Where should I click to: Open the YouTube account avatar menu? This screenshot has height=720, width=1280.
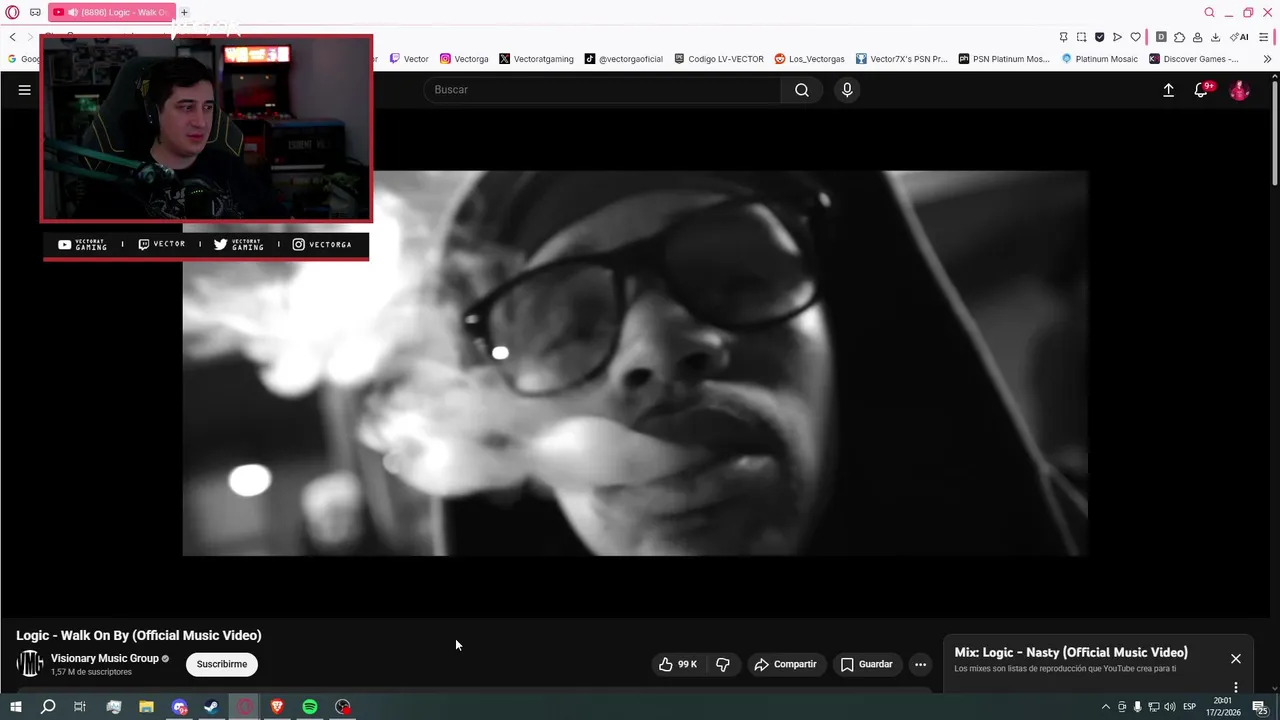pos(1239,90)
